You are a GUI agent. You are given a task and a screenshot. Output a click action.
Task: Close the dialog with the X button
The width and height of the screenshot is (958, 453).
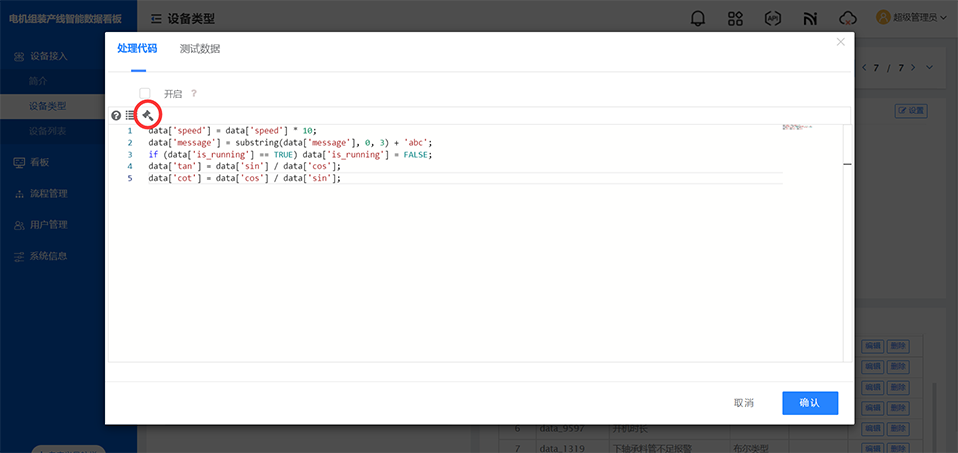coord(840,42)
